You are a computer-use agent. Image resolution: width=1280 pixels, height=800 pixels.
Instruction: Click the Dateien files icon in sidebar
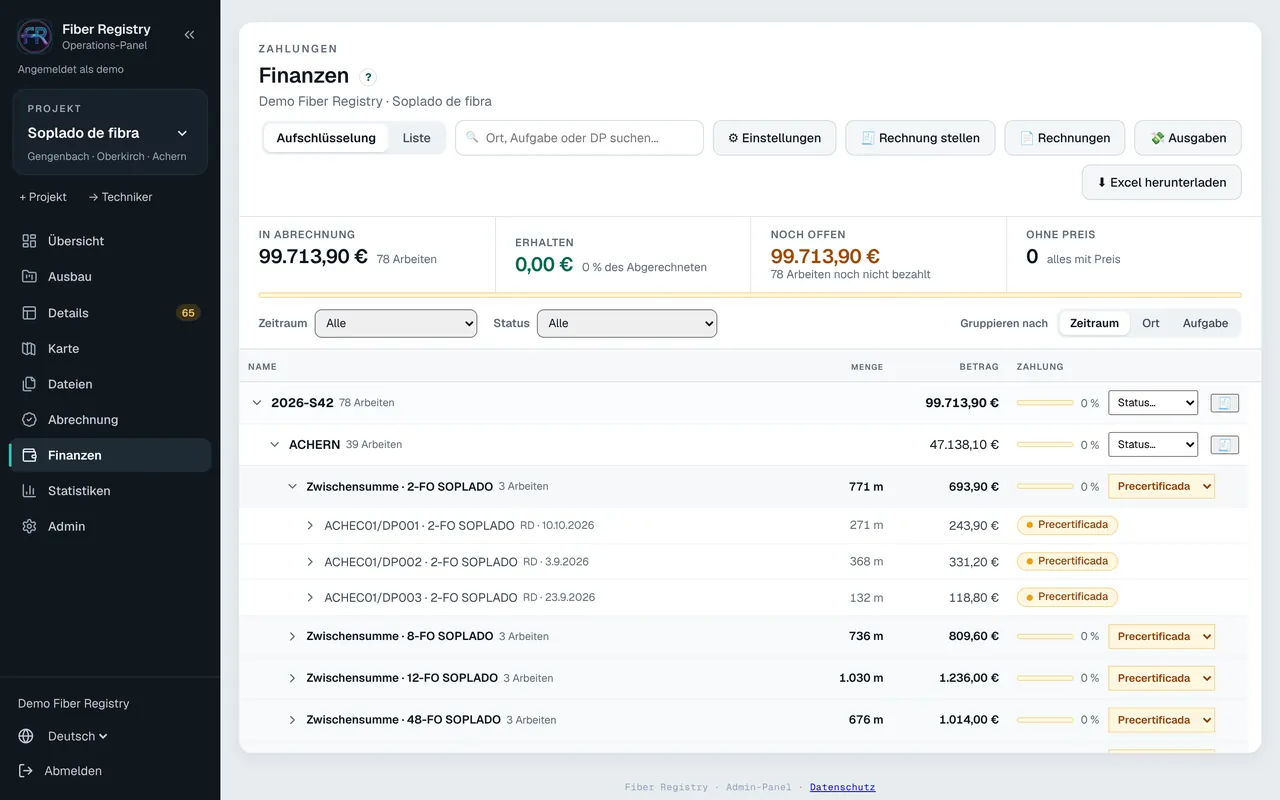(29, 384)
